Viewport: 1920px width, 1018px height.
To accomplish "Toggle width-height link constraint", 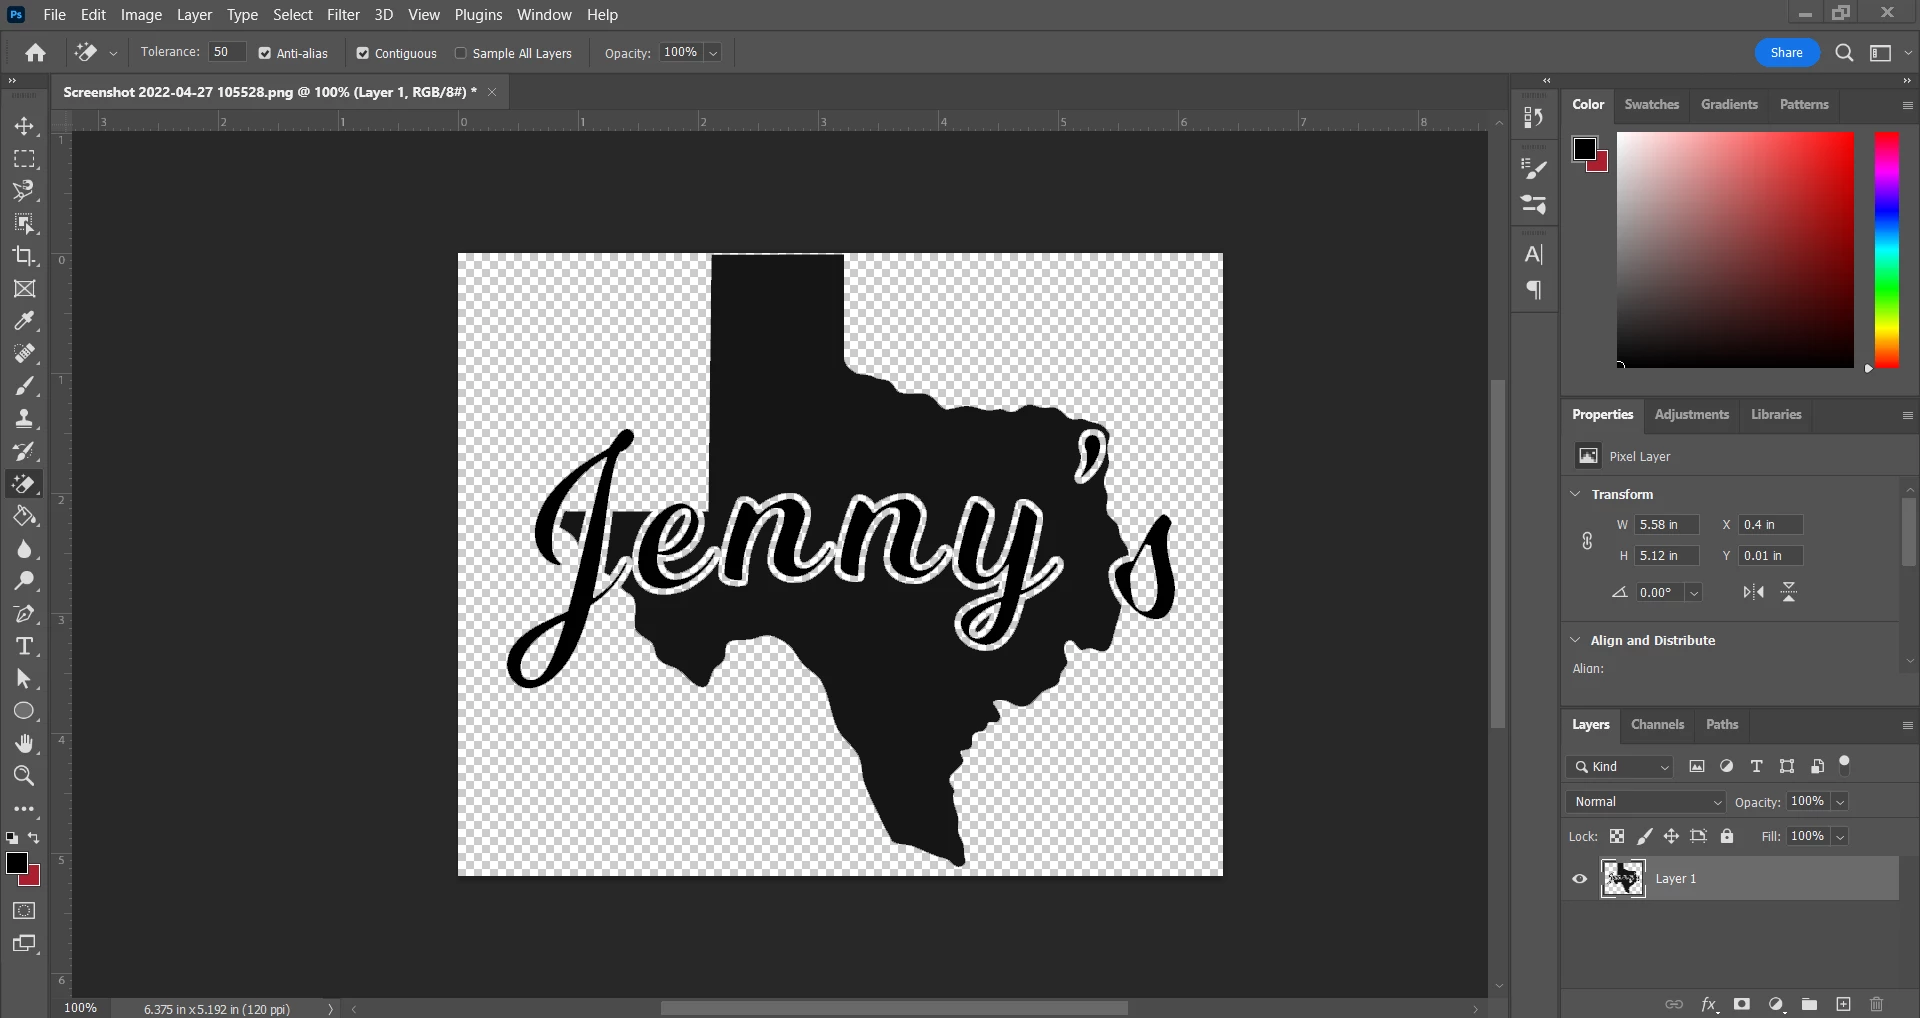I will coord(1587,541).
